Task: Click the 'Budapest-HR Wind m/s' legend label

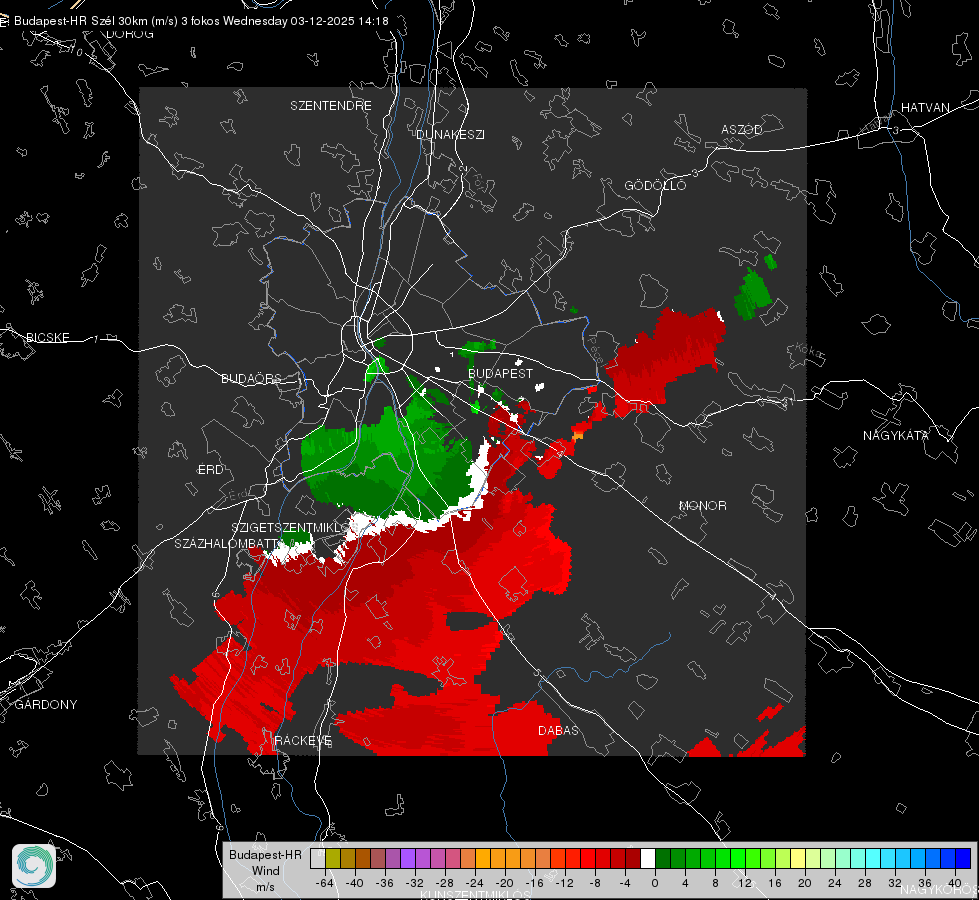Action: click(265, 871)
